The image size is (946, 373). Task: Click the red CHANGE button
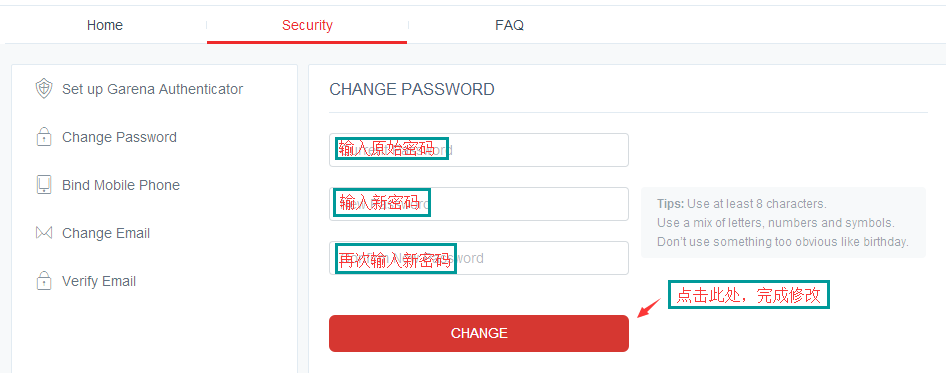click(479, 333)
